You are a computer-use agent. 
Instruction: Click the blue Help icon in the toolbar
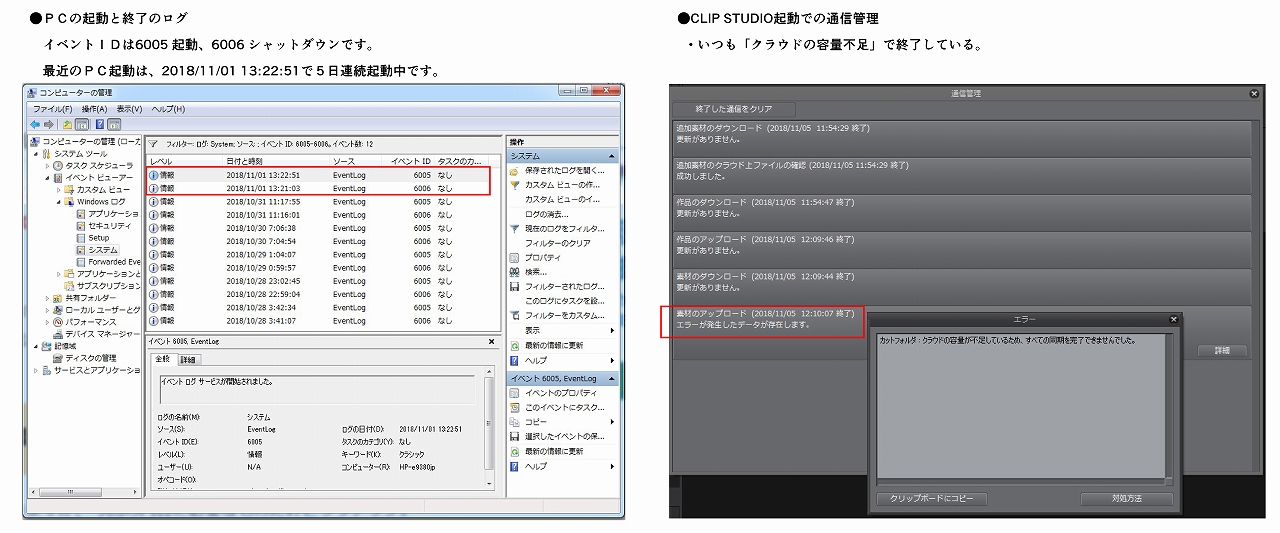click(100, 124)
